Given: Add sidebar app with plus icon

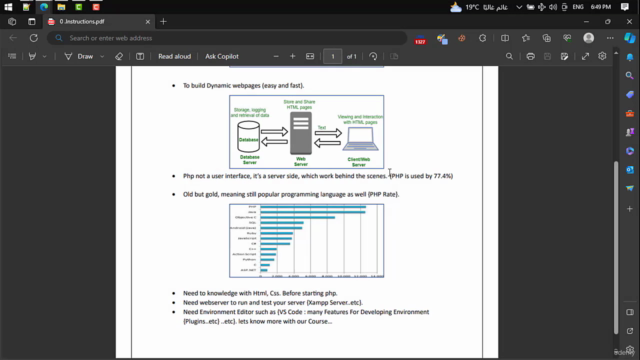Looking at the screenshot, I should coord(630,209).
